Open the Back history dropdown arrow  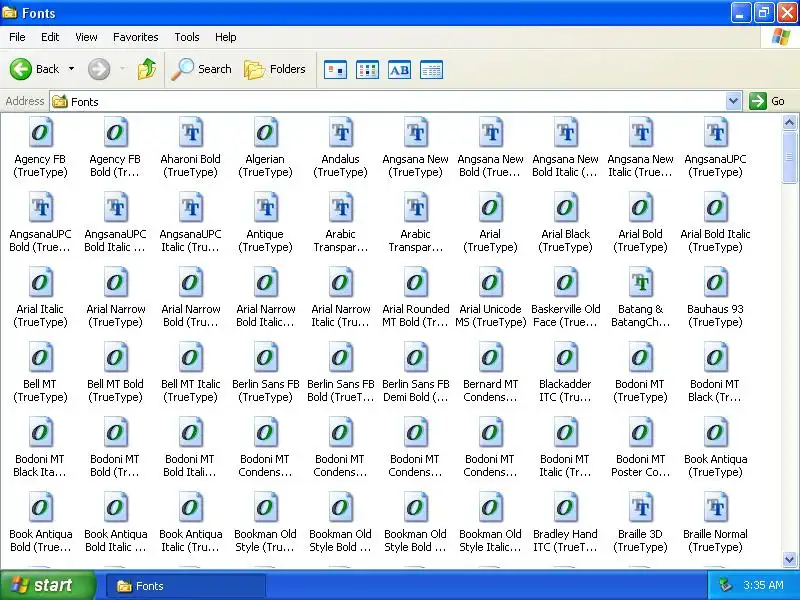(71, 69)
